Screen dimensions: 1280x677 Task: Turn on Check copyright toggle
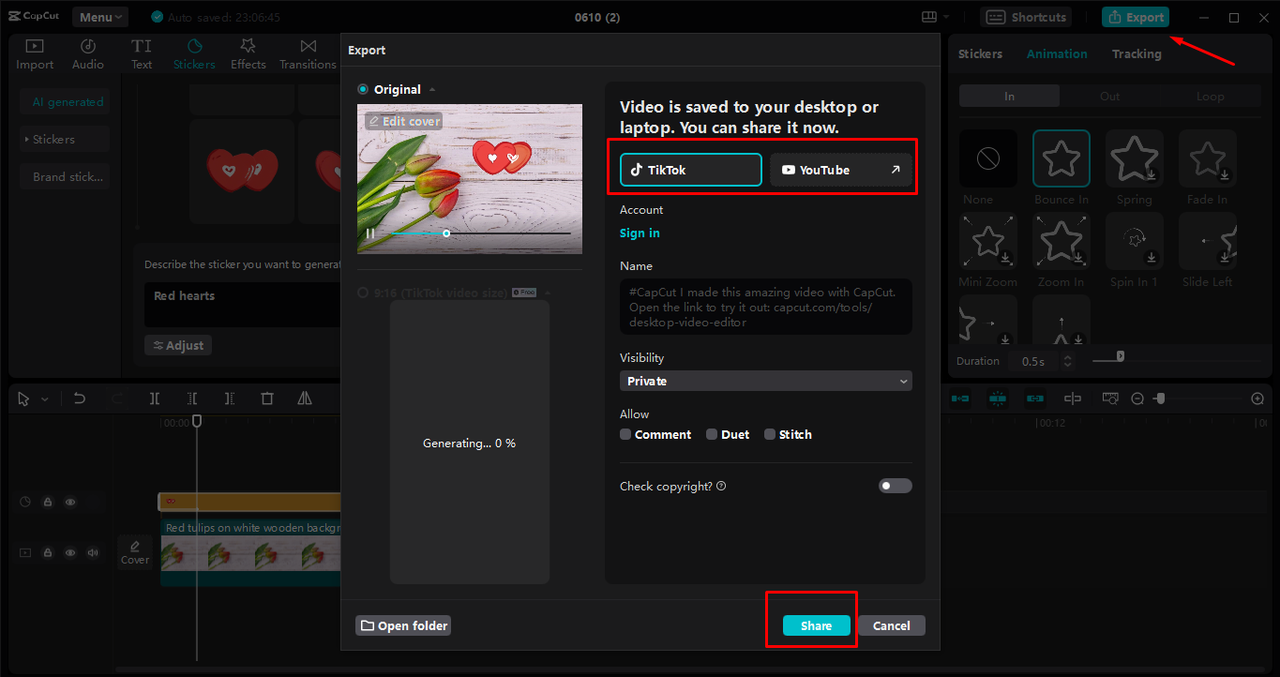click(895, 486)
